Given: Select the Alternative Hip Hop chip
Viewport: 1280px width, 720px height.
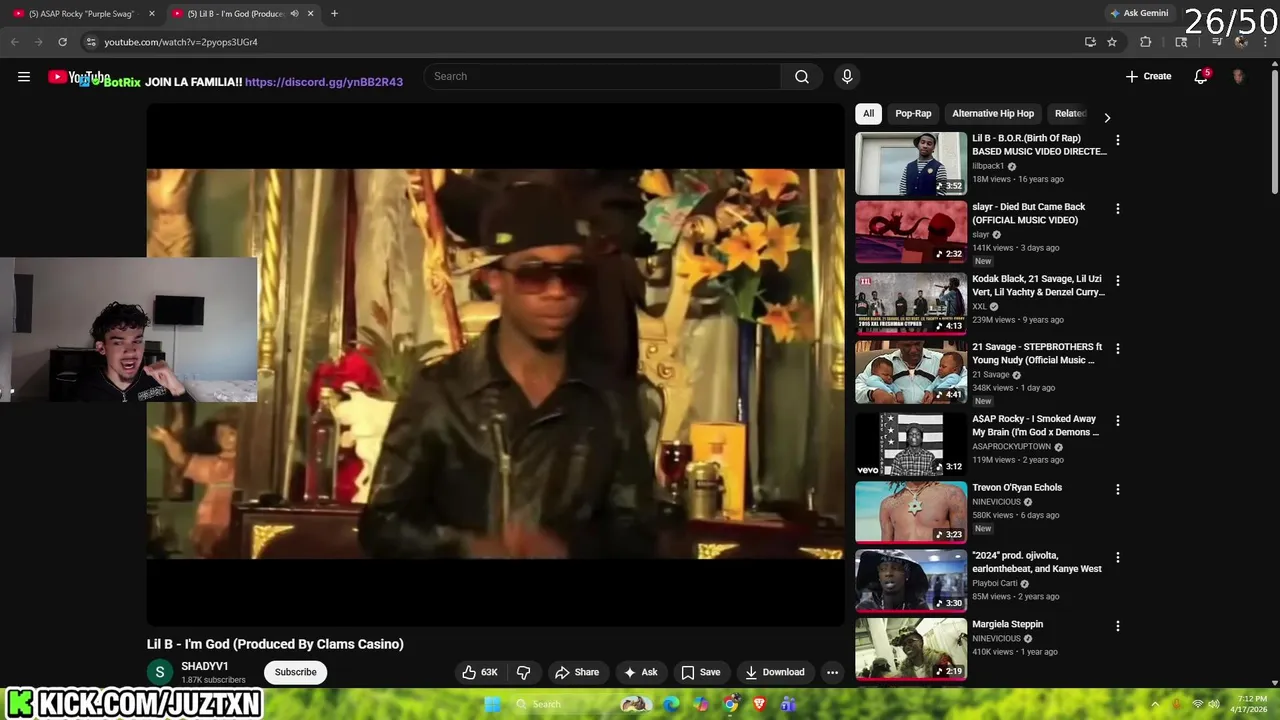Looking at the screenshot, I should pos(993,114).
